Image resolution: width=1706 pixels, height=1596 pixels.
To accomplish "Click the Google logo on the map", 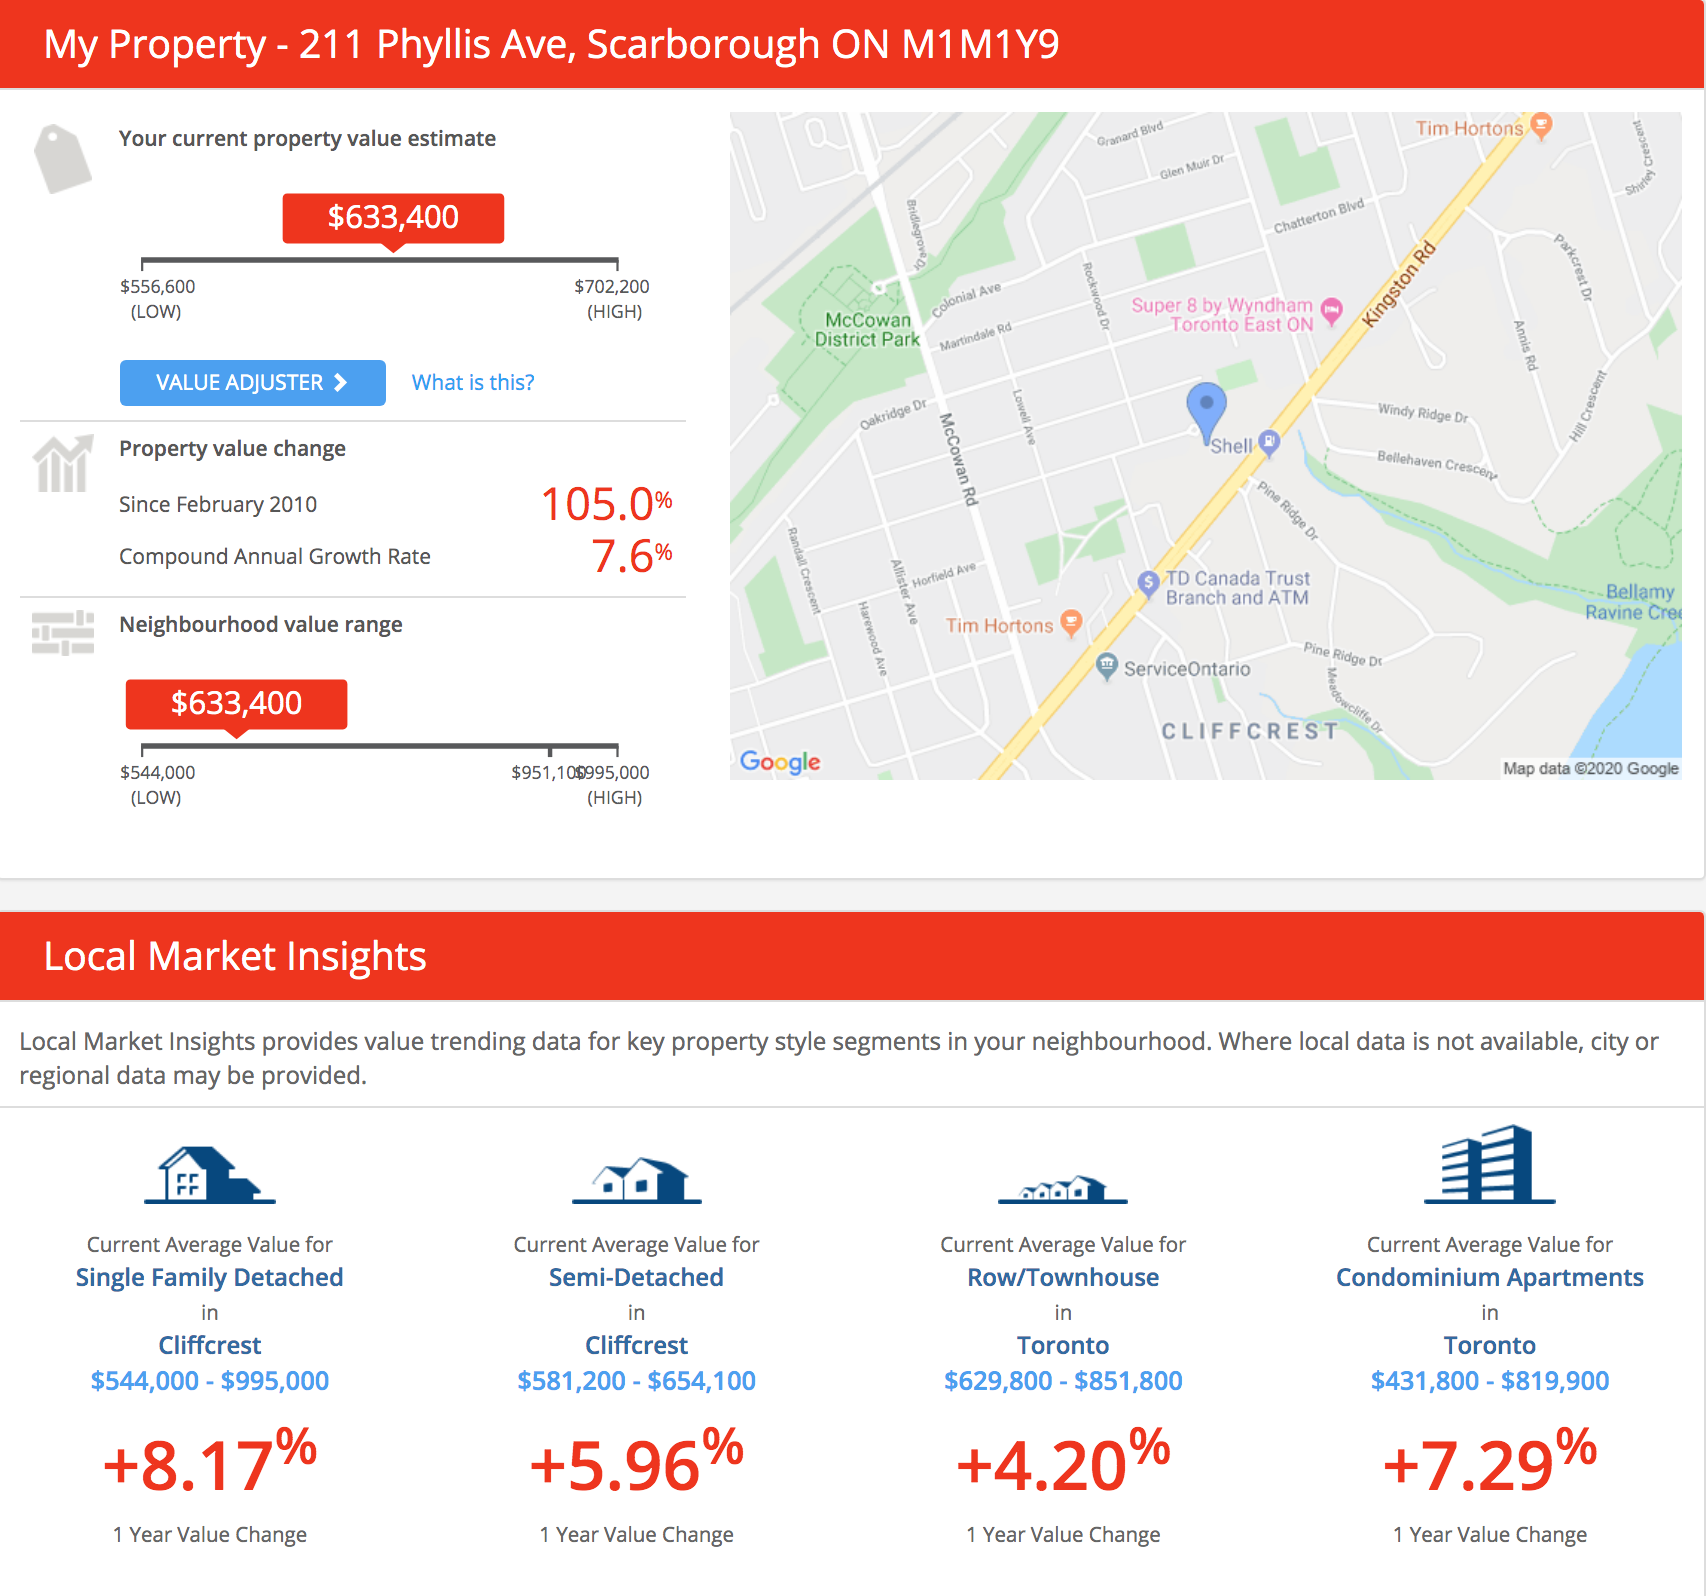I will (x=780, y=762).
